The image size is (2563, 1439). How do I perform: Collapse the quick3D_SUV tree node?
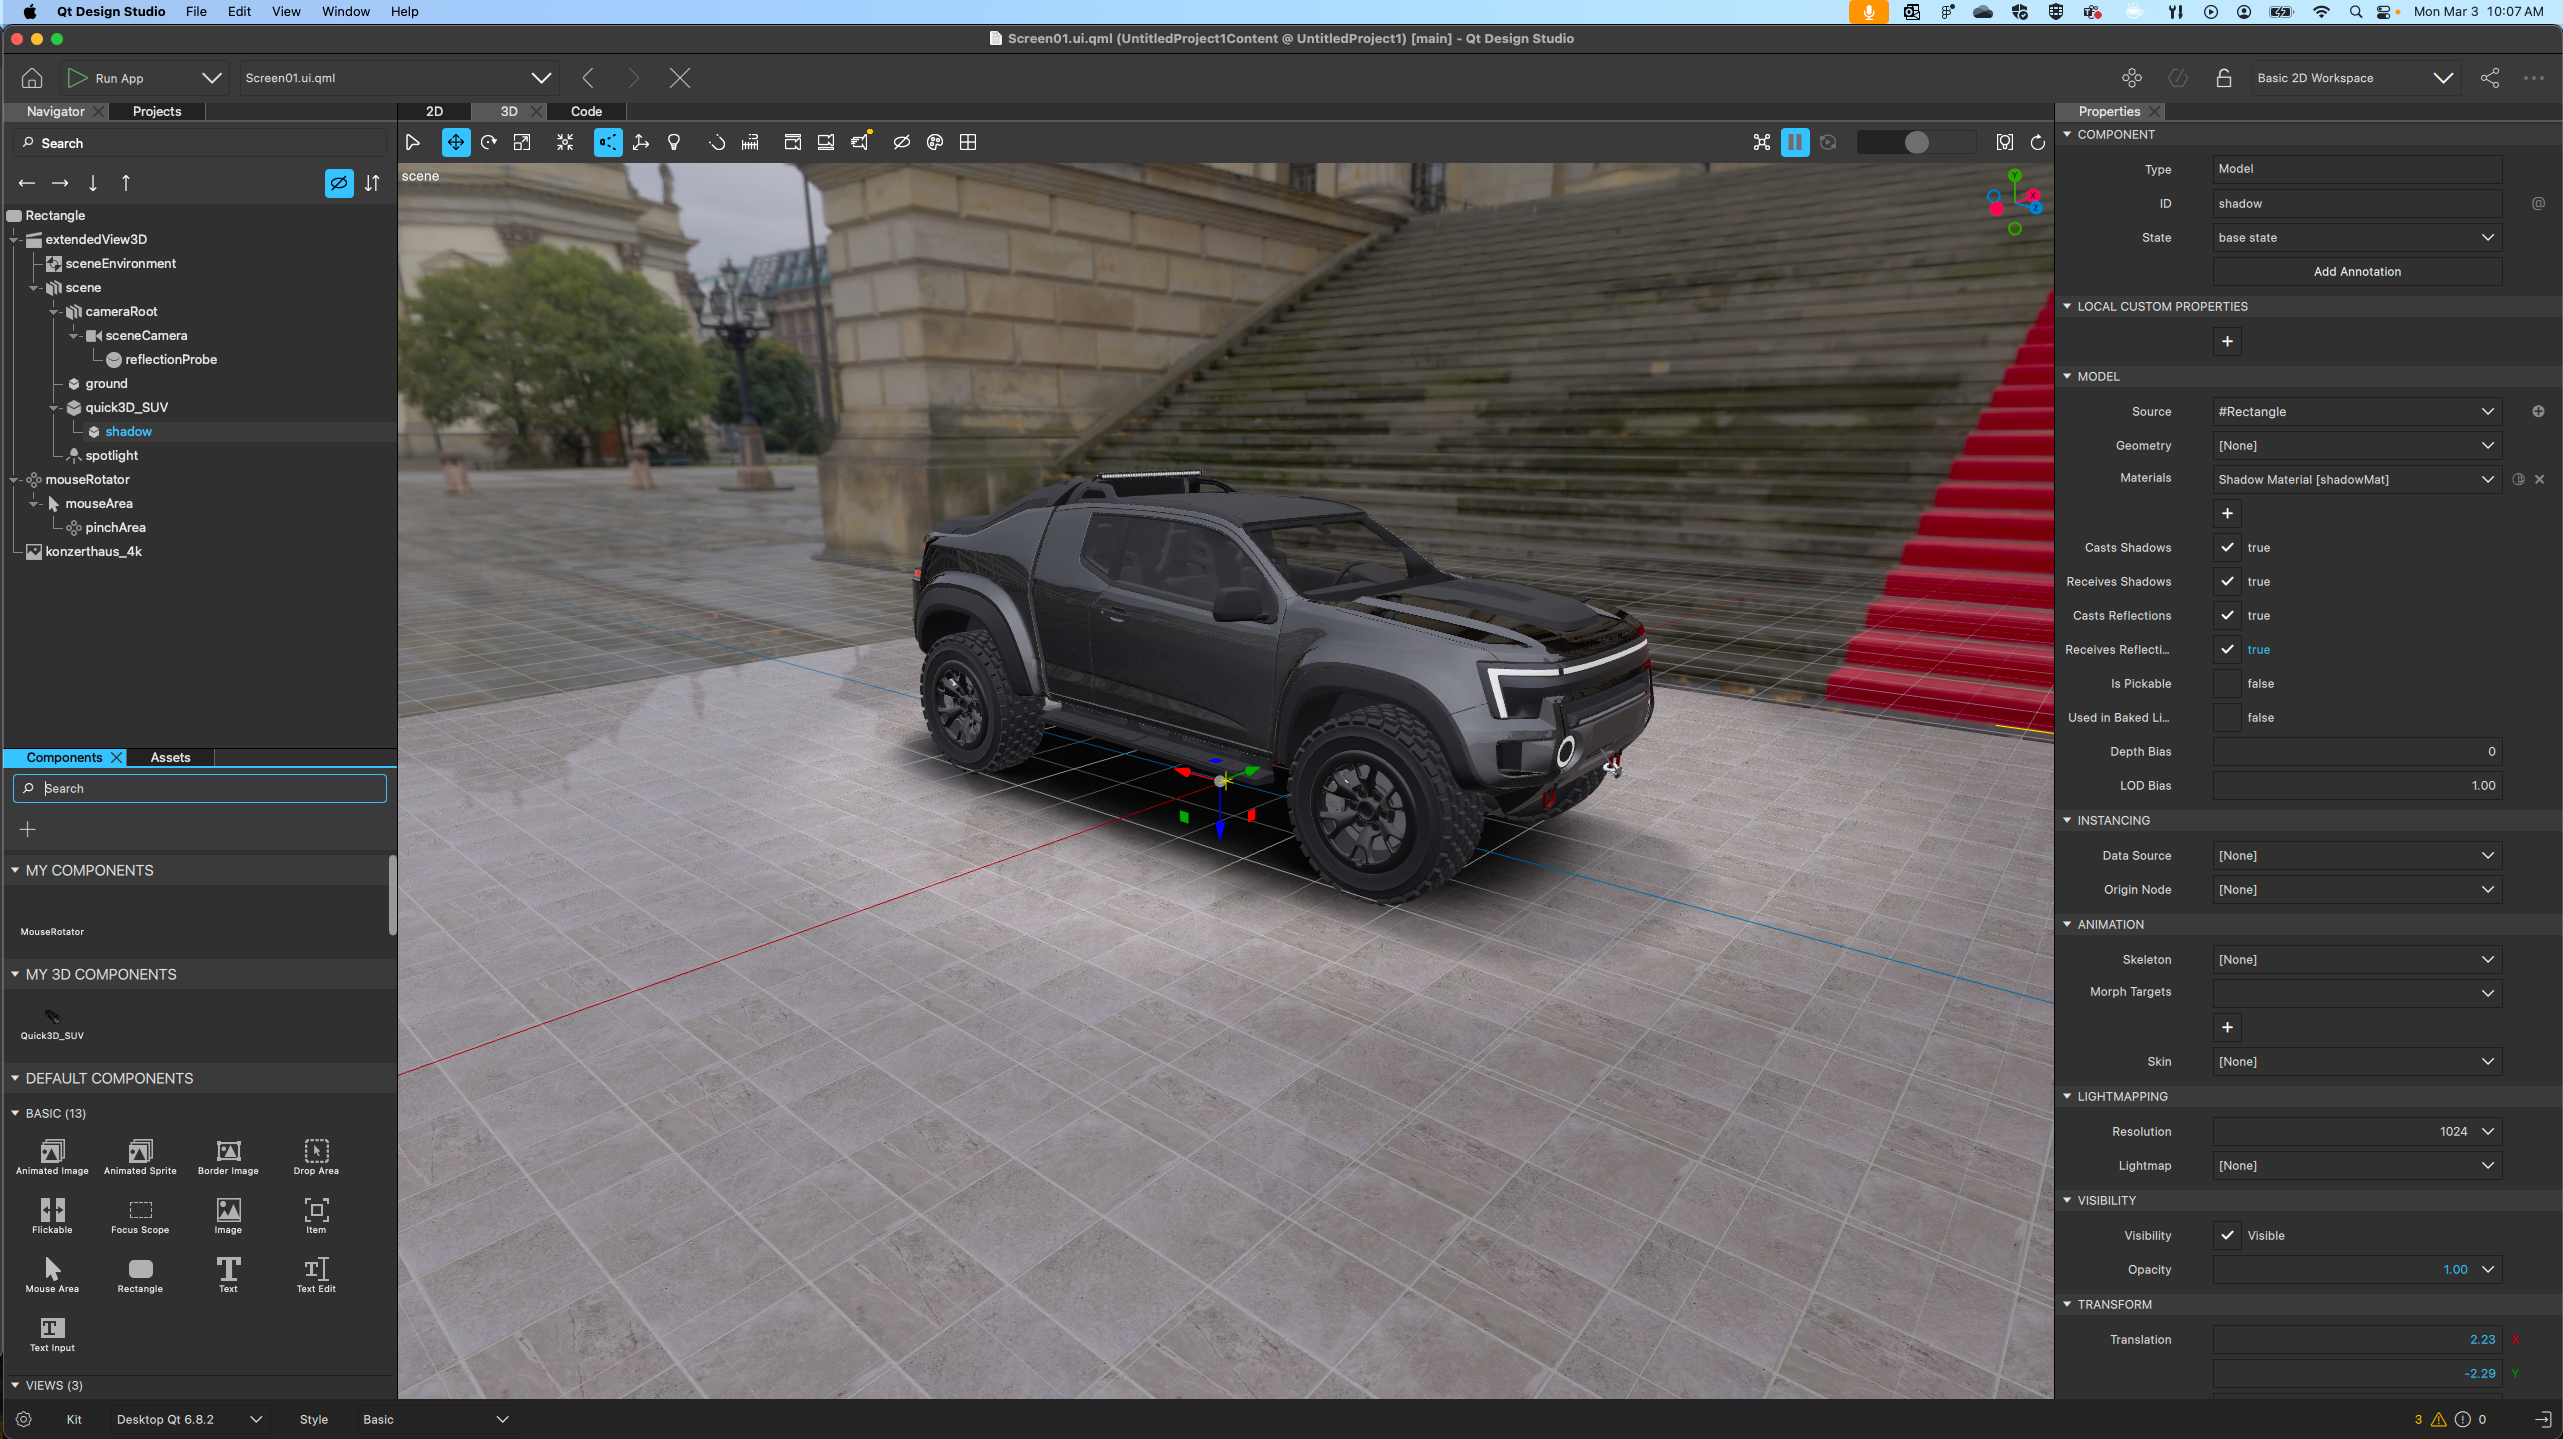coord(55,408)
